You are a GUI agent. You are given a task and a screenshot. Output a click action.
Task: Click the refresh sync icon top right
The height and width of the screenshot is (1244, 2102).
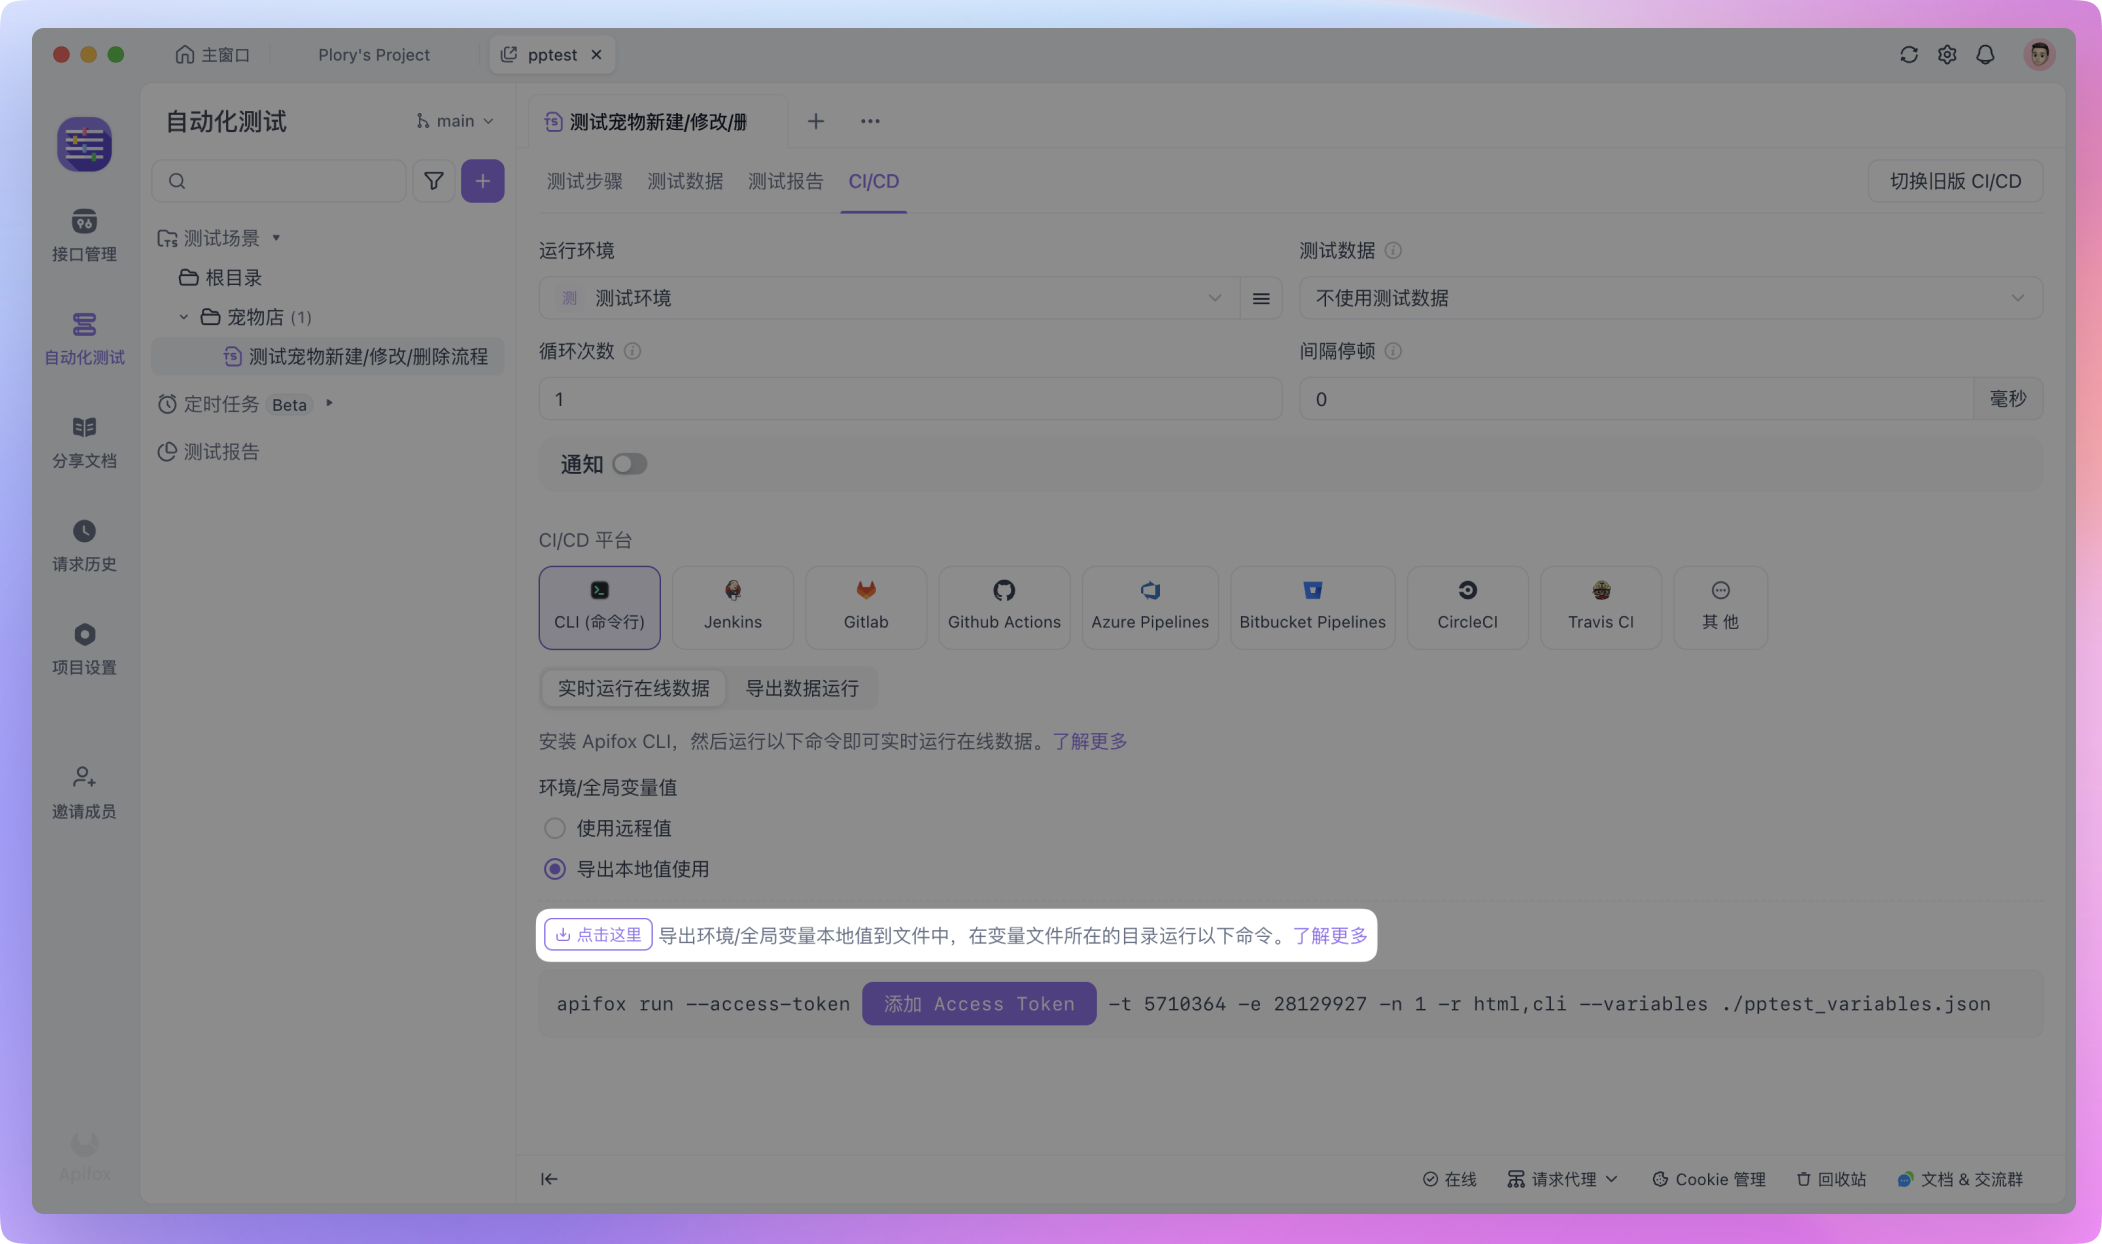(x=1908, y=55)
